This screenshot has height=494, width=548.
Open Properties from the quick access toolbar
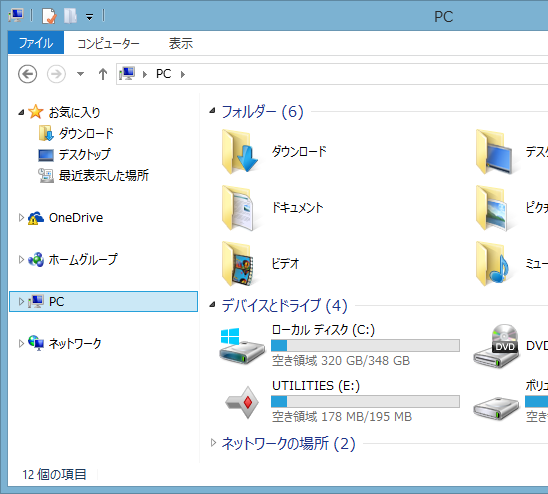tap(49, 16)
